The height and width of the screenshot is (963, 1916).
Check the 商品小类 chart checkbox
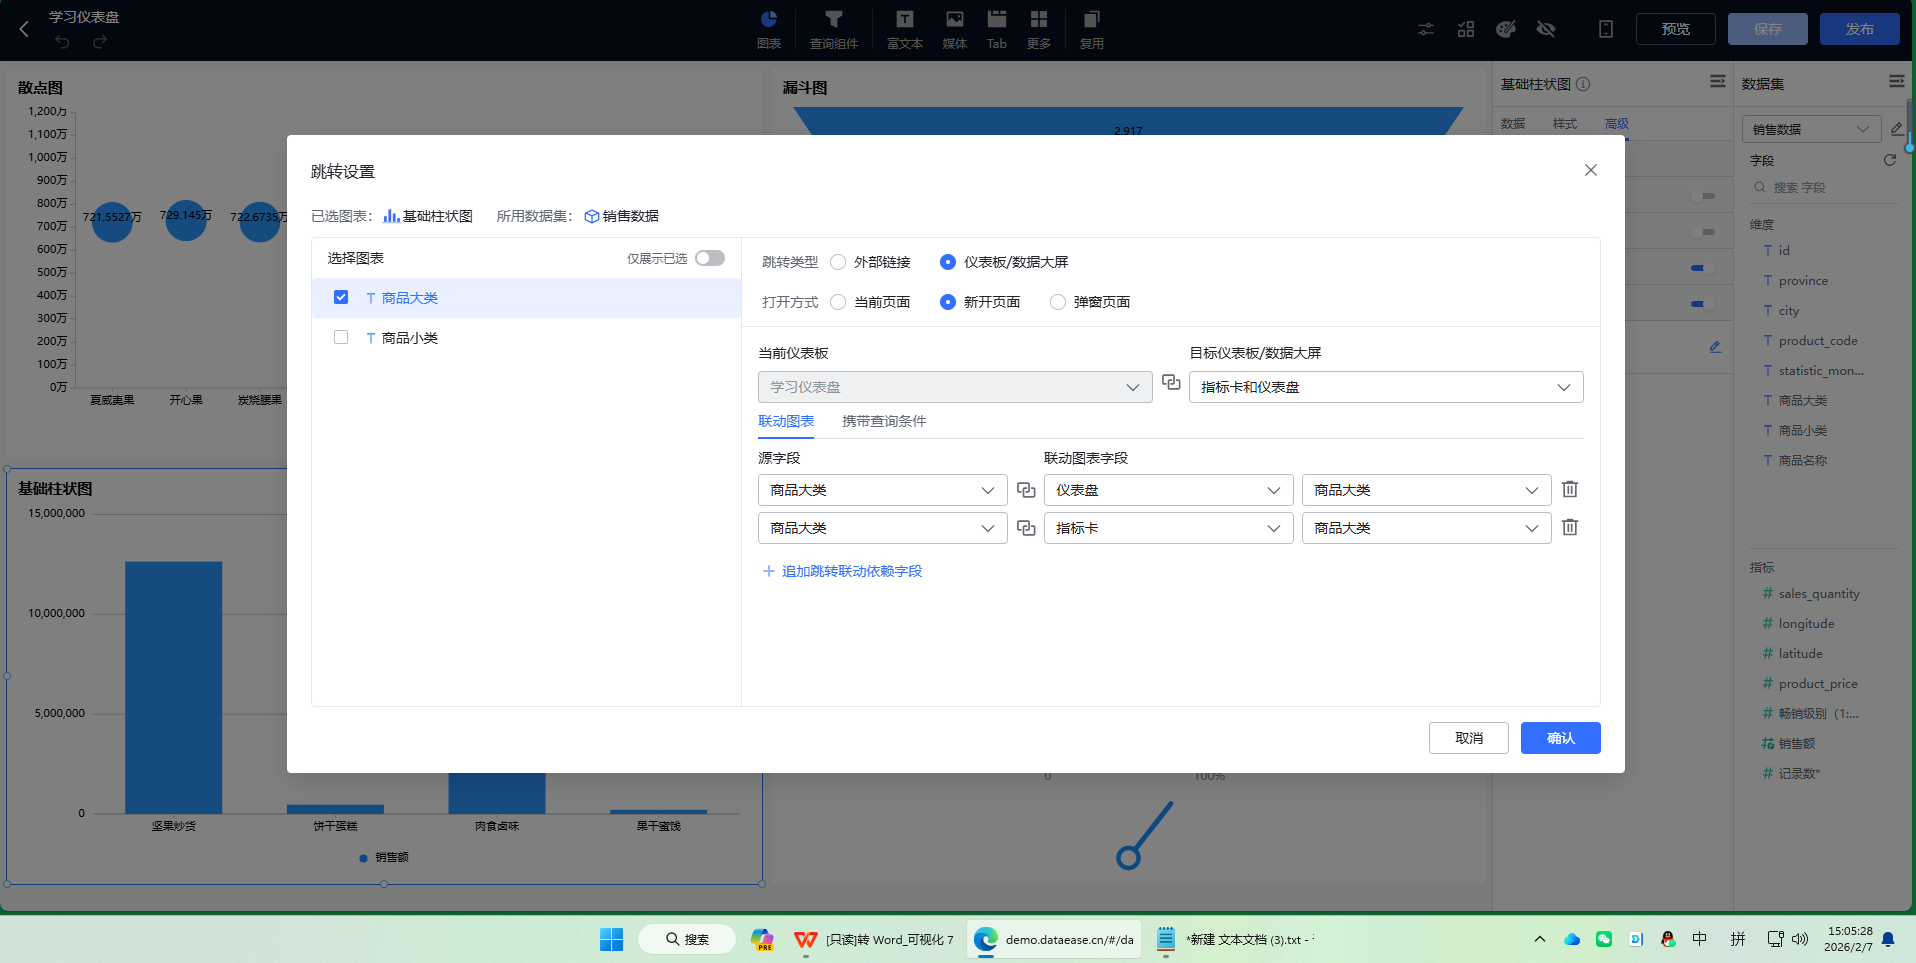341,337
